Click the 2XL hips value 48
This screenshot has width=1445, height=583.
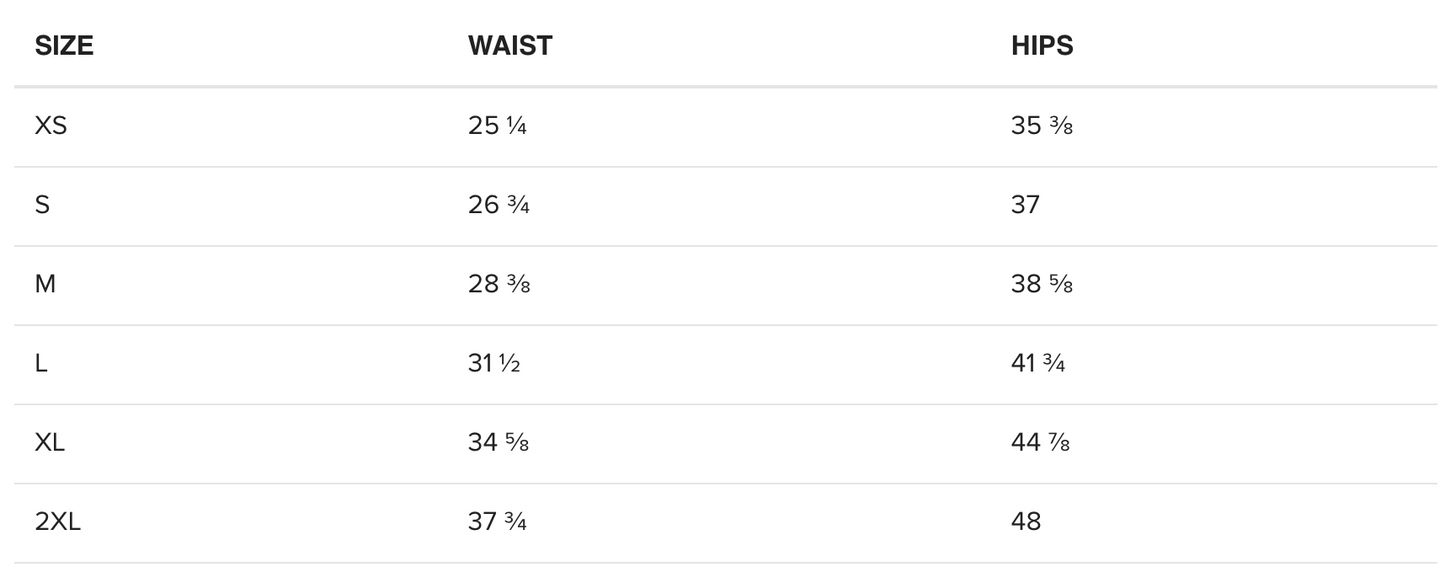pyautogui.click(x=1026, y=522)
